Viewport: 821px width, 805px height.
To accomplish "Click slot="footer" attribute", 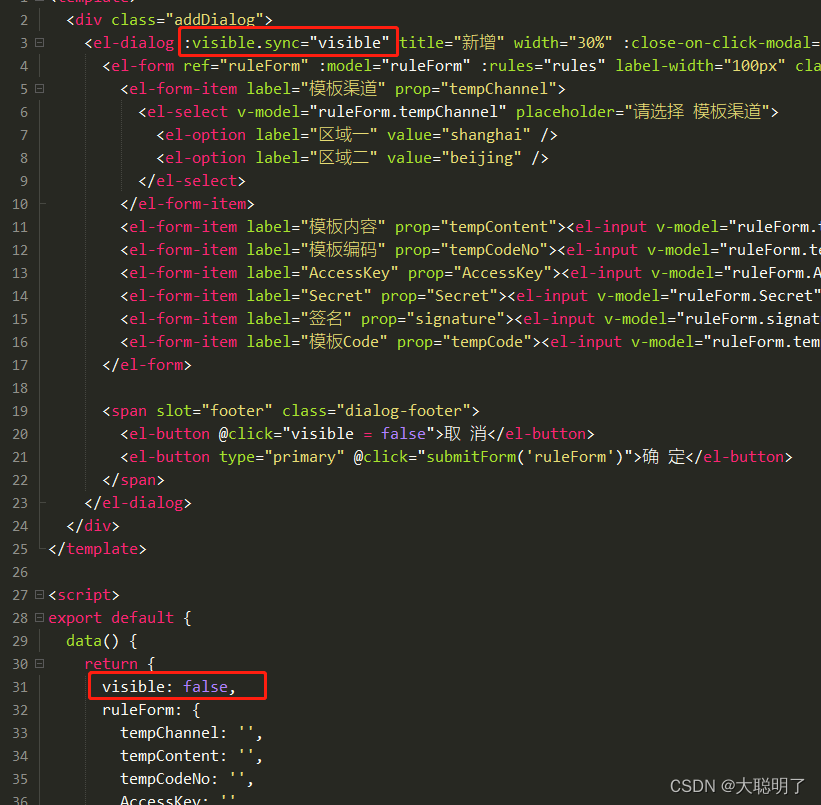I will pyautogui.click(x=214, y=411).
